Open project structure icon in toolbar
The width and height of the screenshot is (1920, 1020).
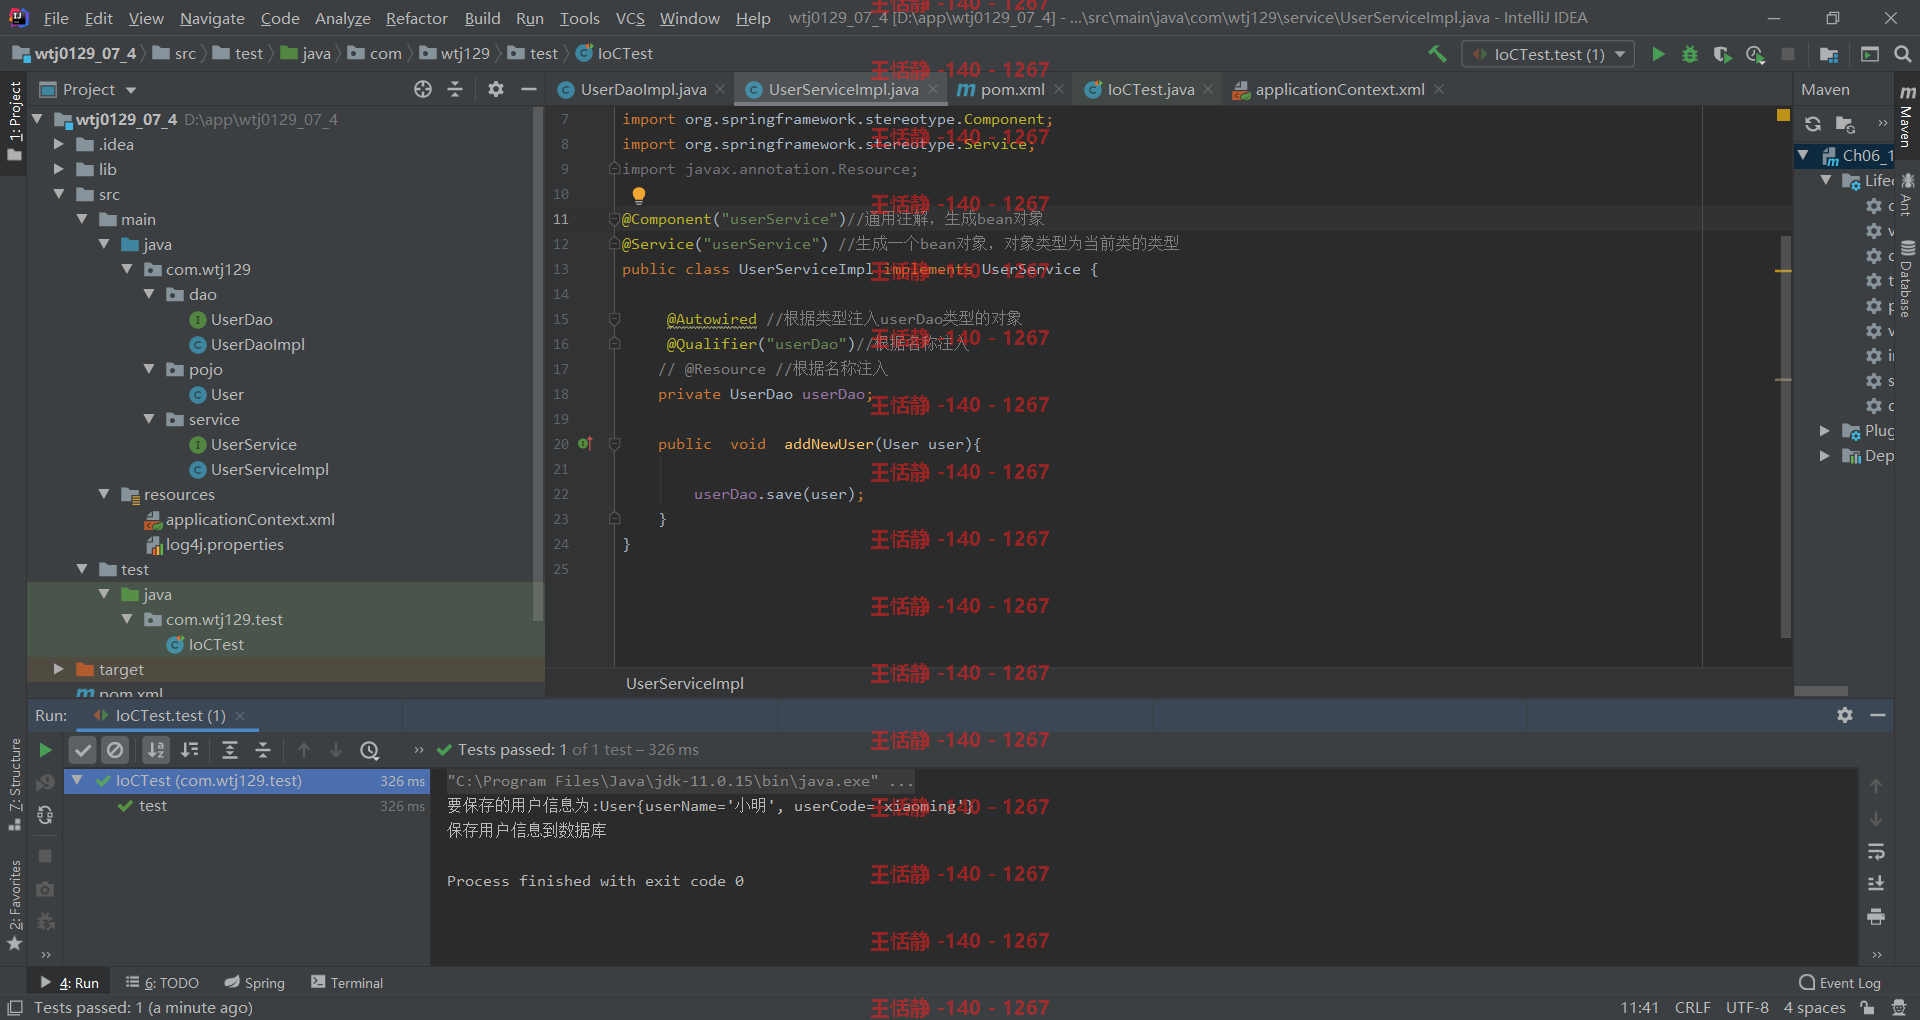click(1829, 54)
